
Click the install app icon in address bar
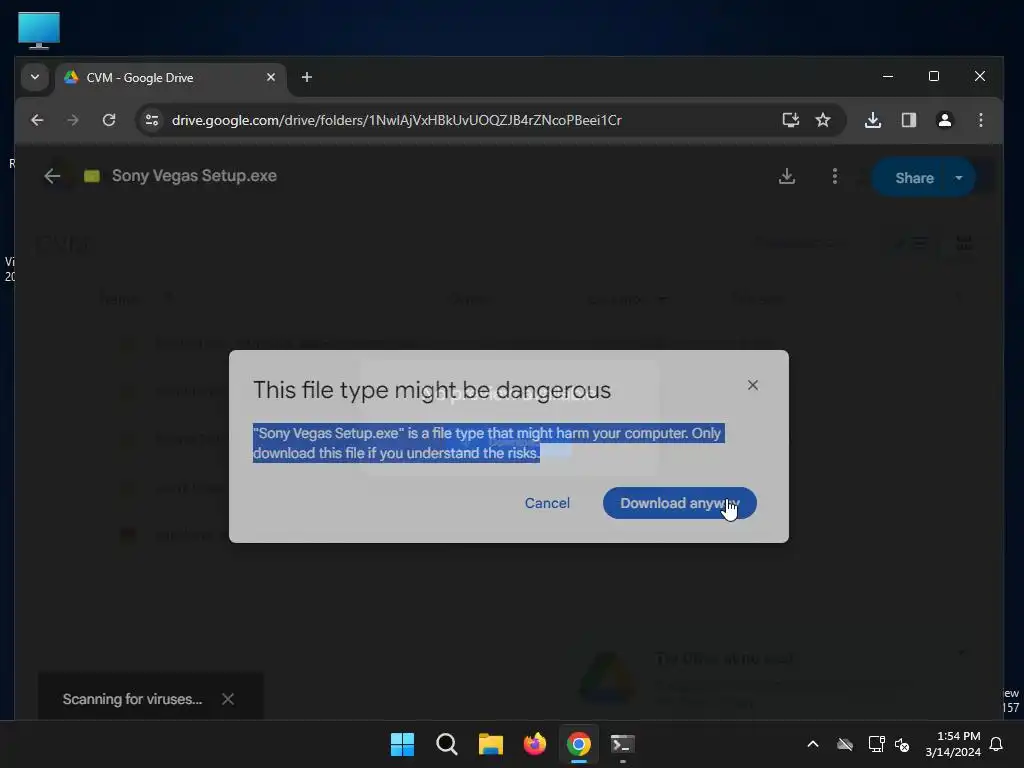[791, 120]
